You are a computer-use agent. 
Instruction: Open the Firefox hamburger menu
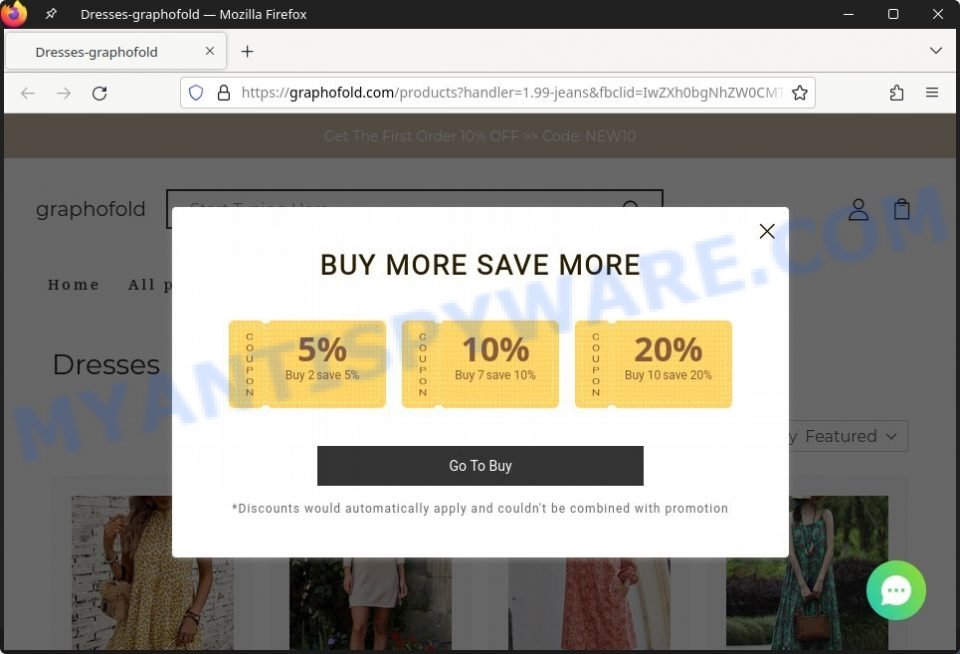pyautogui.click(x=932, y=93)
